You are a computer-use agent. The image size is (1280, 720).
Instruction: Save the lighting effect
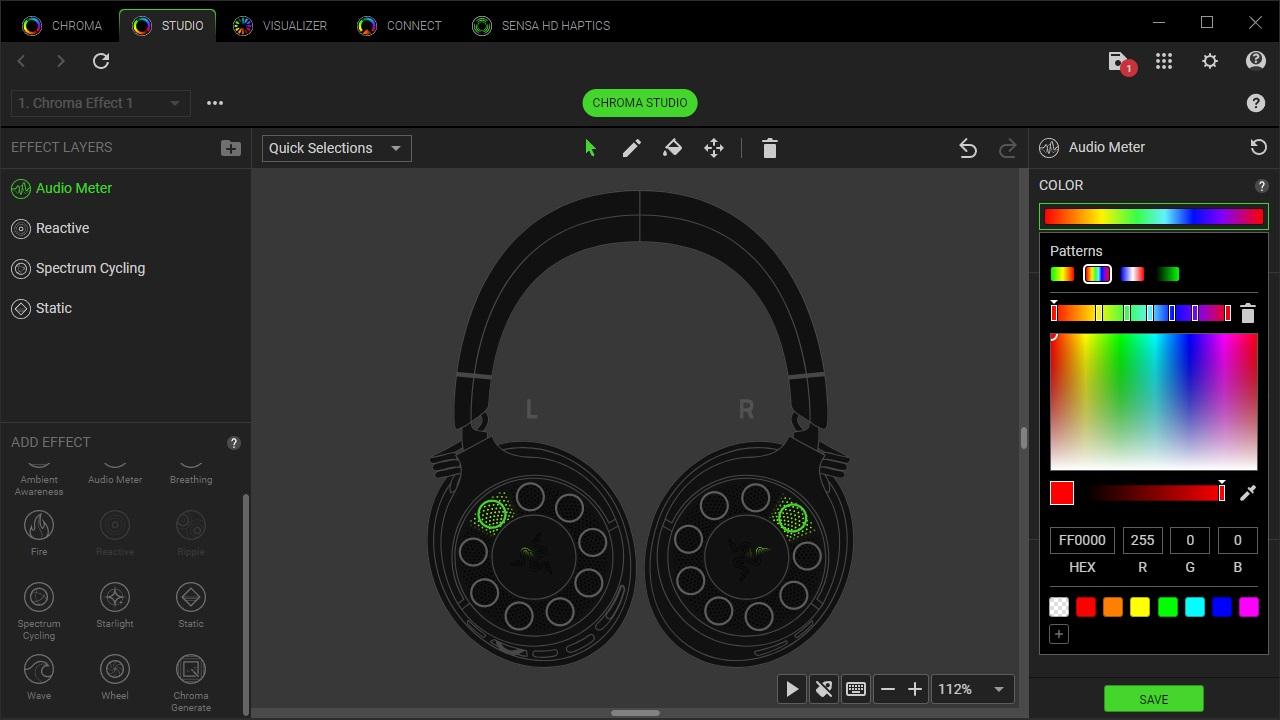click(x=1153, y=699)
